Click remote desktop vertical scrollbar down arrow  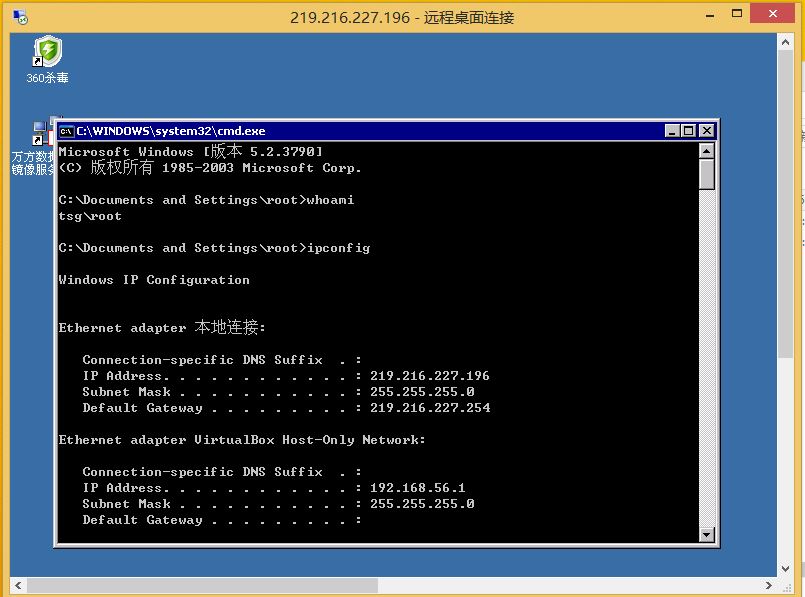click(x=785, y=568)
